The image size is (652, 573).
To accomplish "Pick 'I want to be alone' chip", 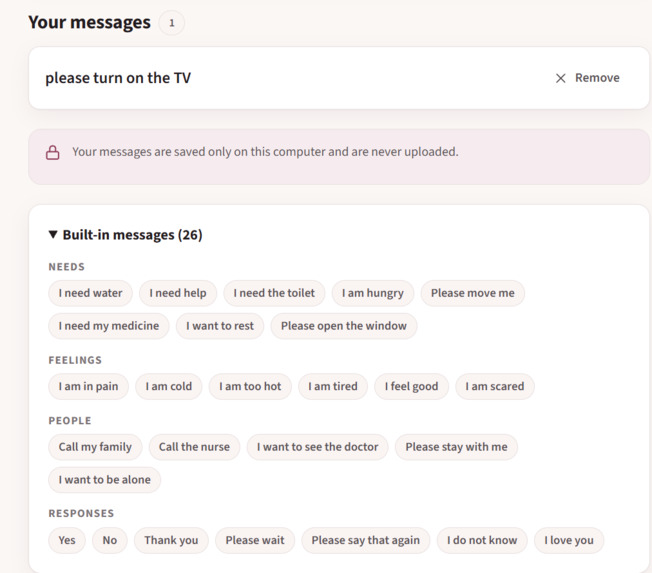I will pos(104,480).
